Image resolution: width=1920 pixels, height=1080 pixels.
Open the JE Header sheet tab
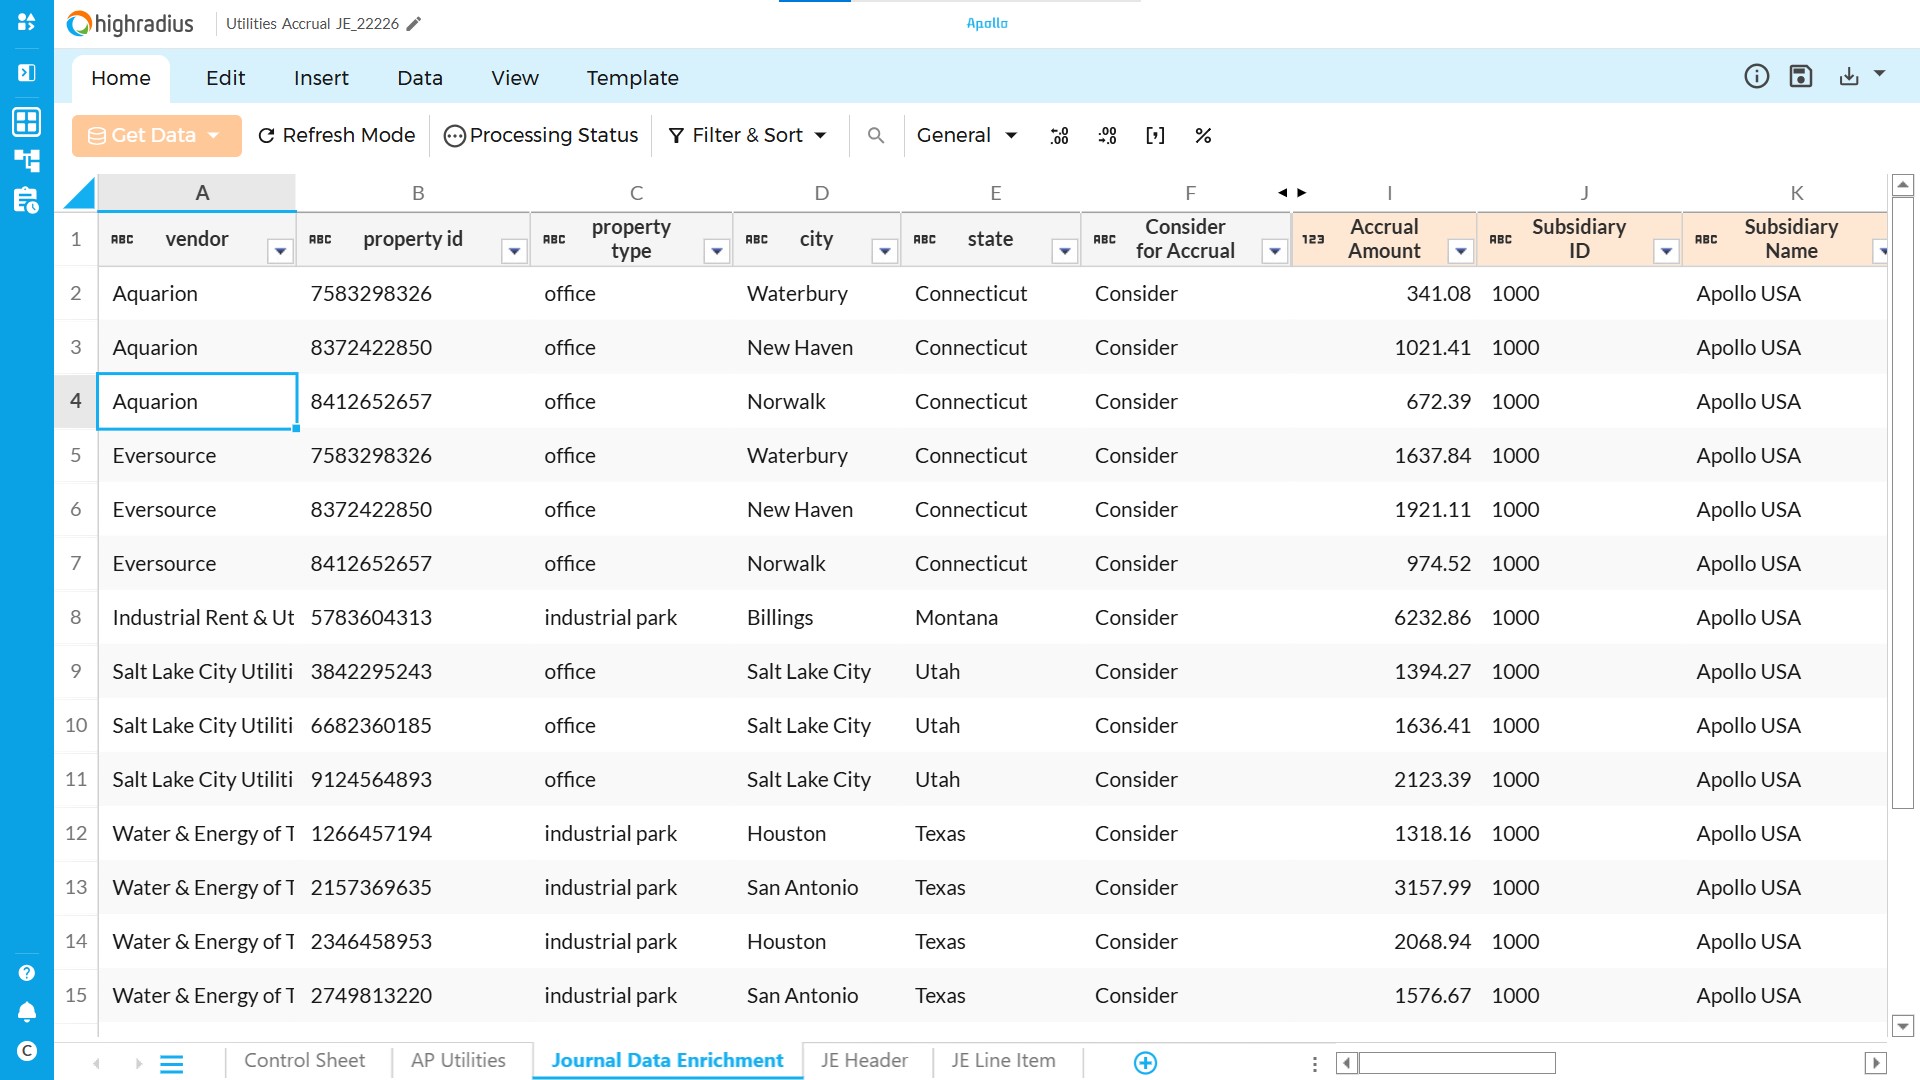(864, 1061)
